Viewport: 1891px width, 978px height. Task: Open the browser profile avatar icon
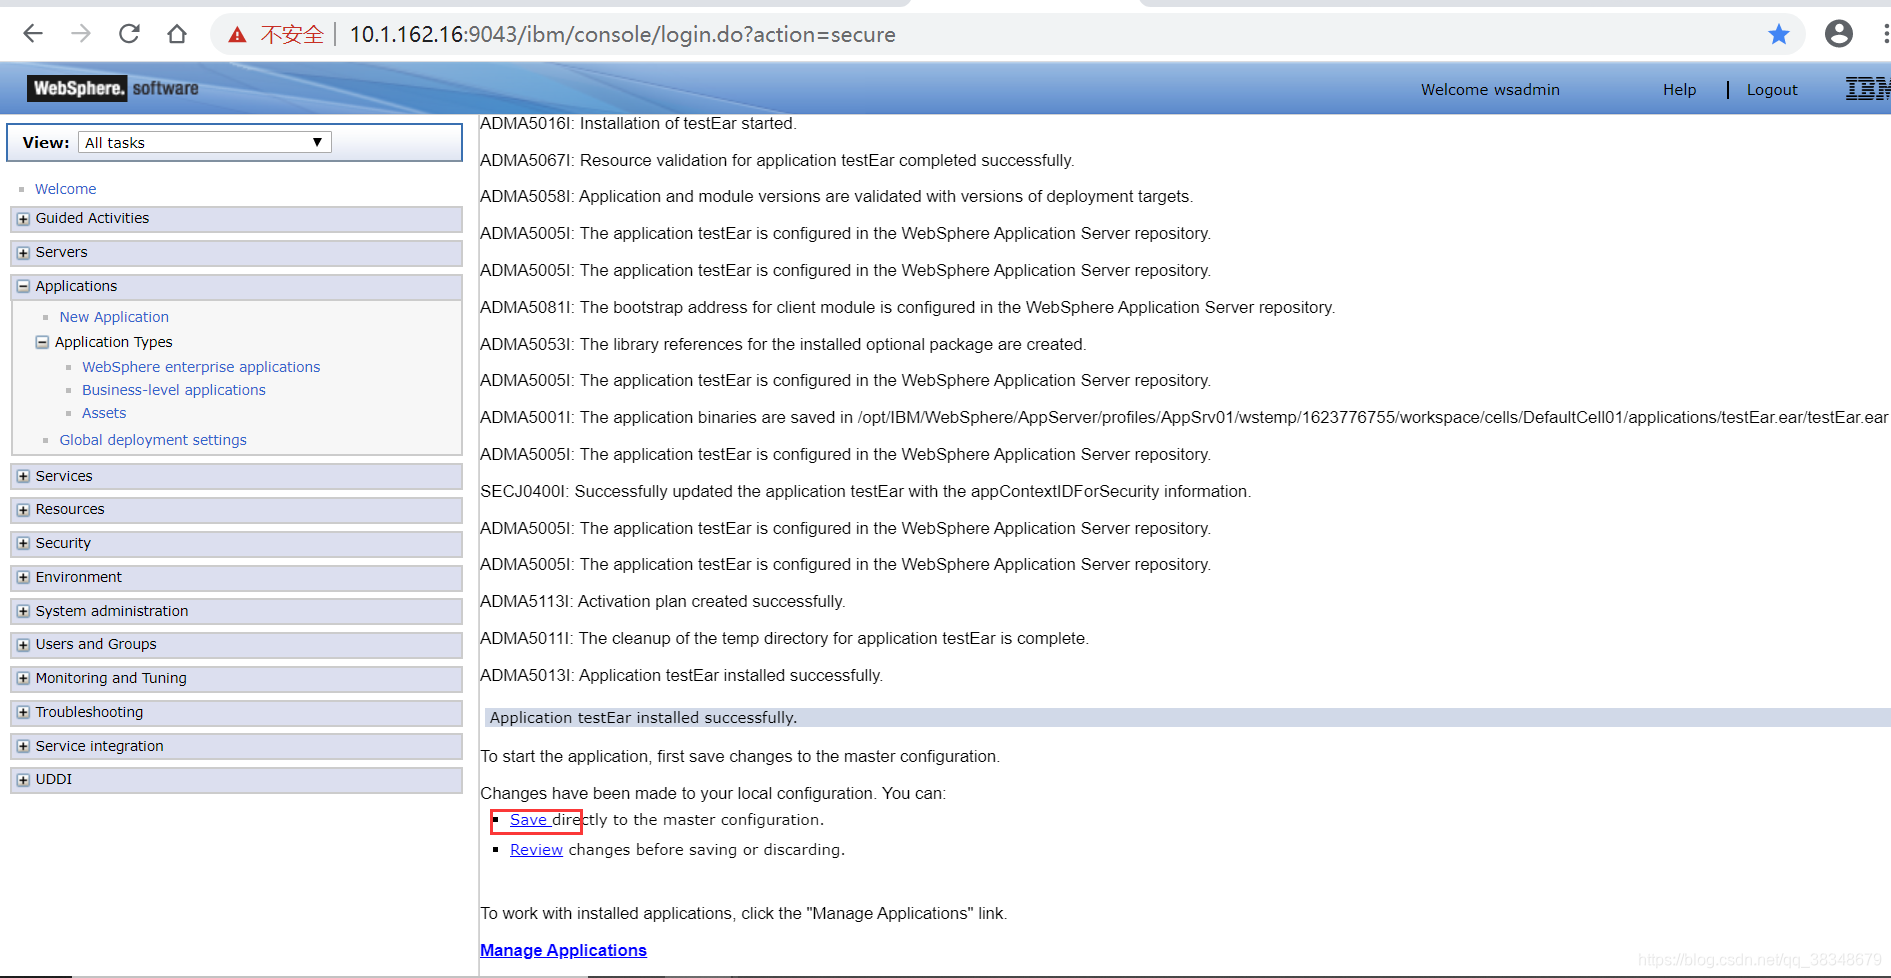pyautogui.click(x=1838, y=34)
